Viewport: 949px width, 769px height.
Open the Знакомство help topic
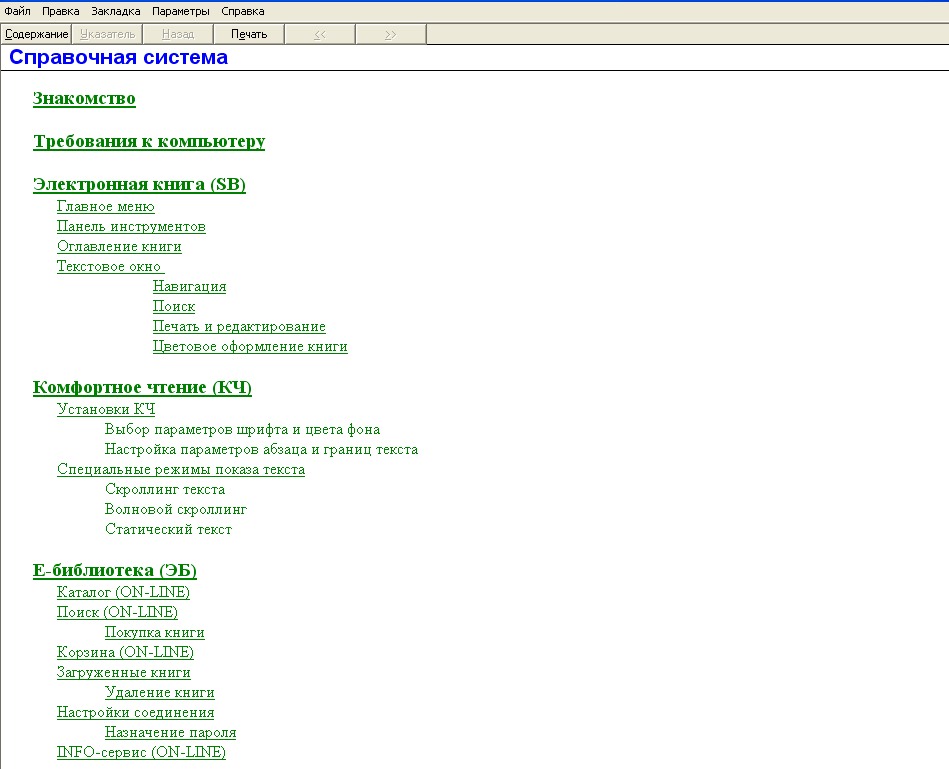[x=84, y=98]
